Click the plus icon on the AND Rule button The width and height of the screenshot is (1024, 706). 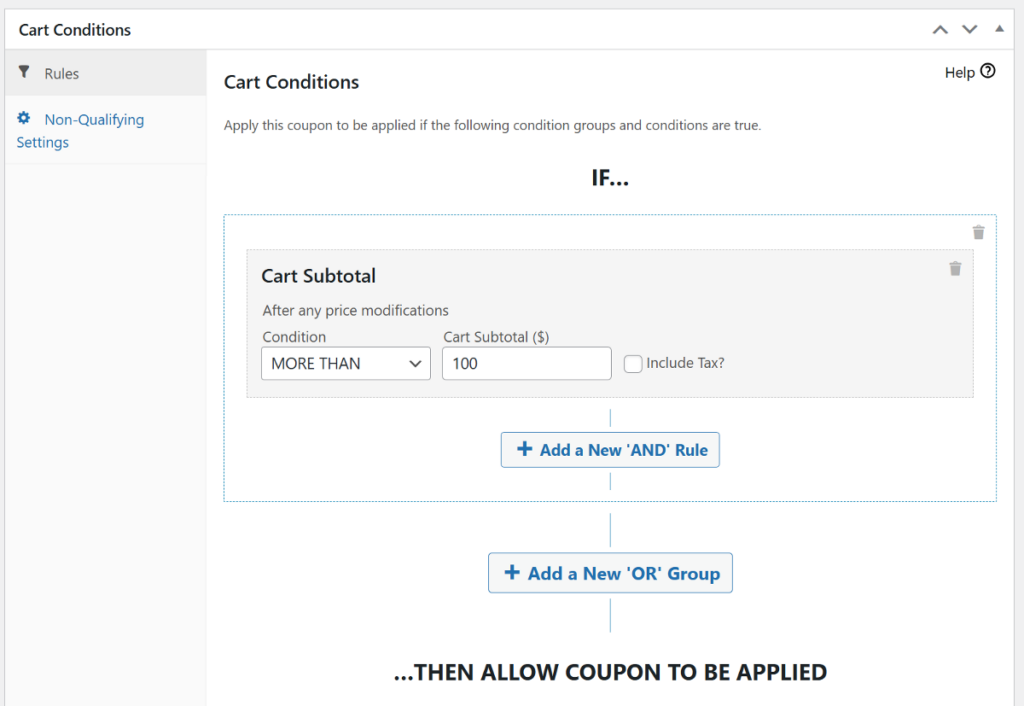[x=522, y=449]
